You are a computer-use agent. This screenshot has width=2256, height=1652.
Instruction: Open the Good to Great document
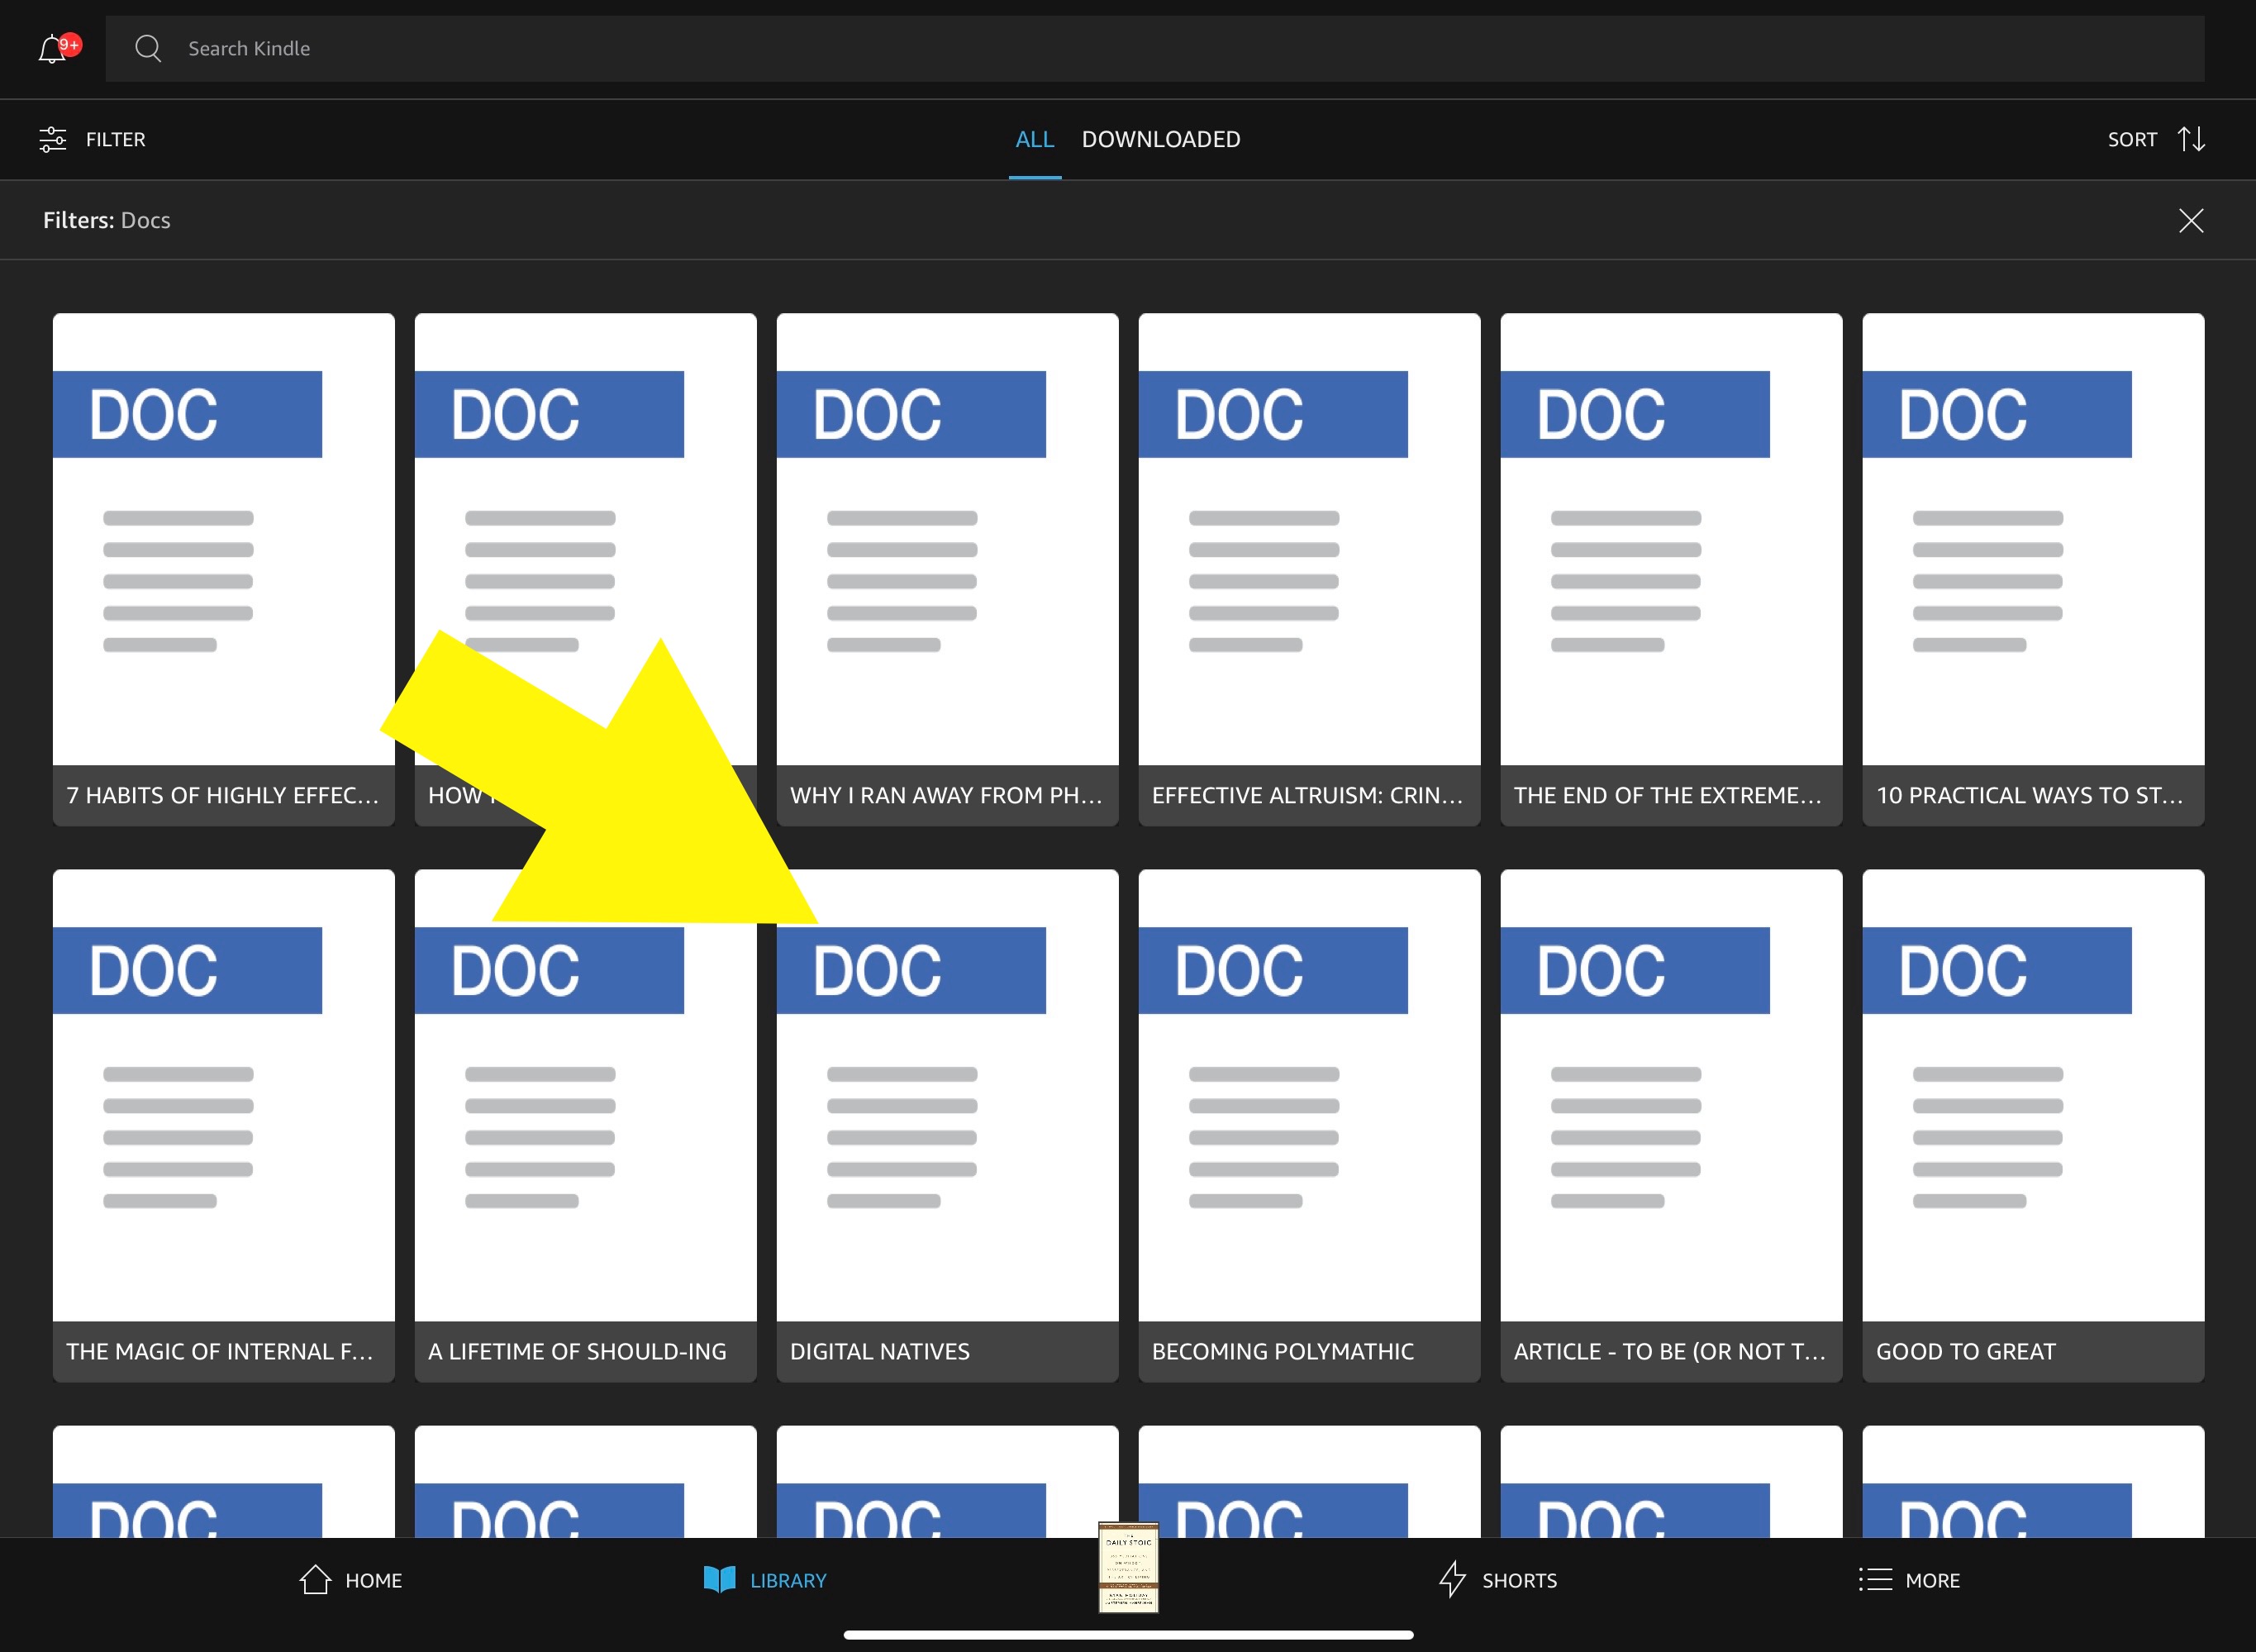coord(2032,1125)
